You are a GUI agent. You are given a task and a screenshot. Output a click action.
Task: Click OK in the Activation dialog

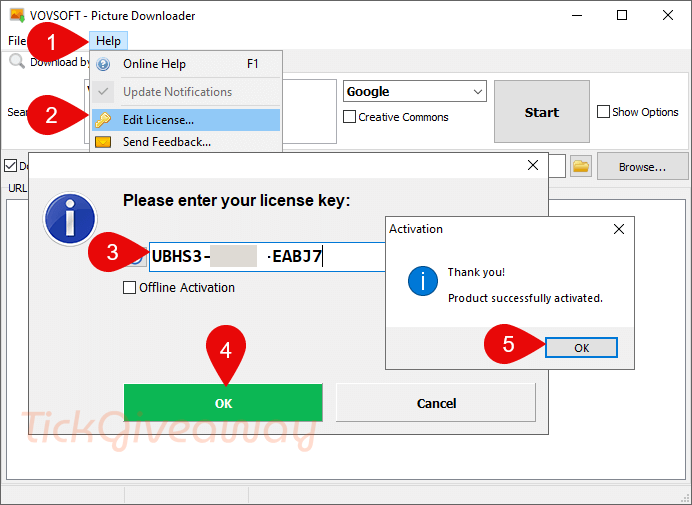coord(581,348)
